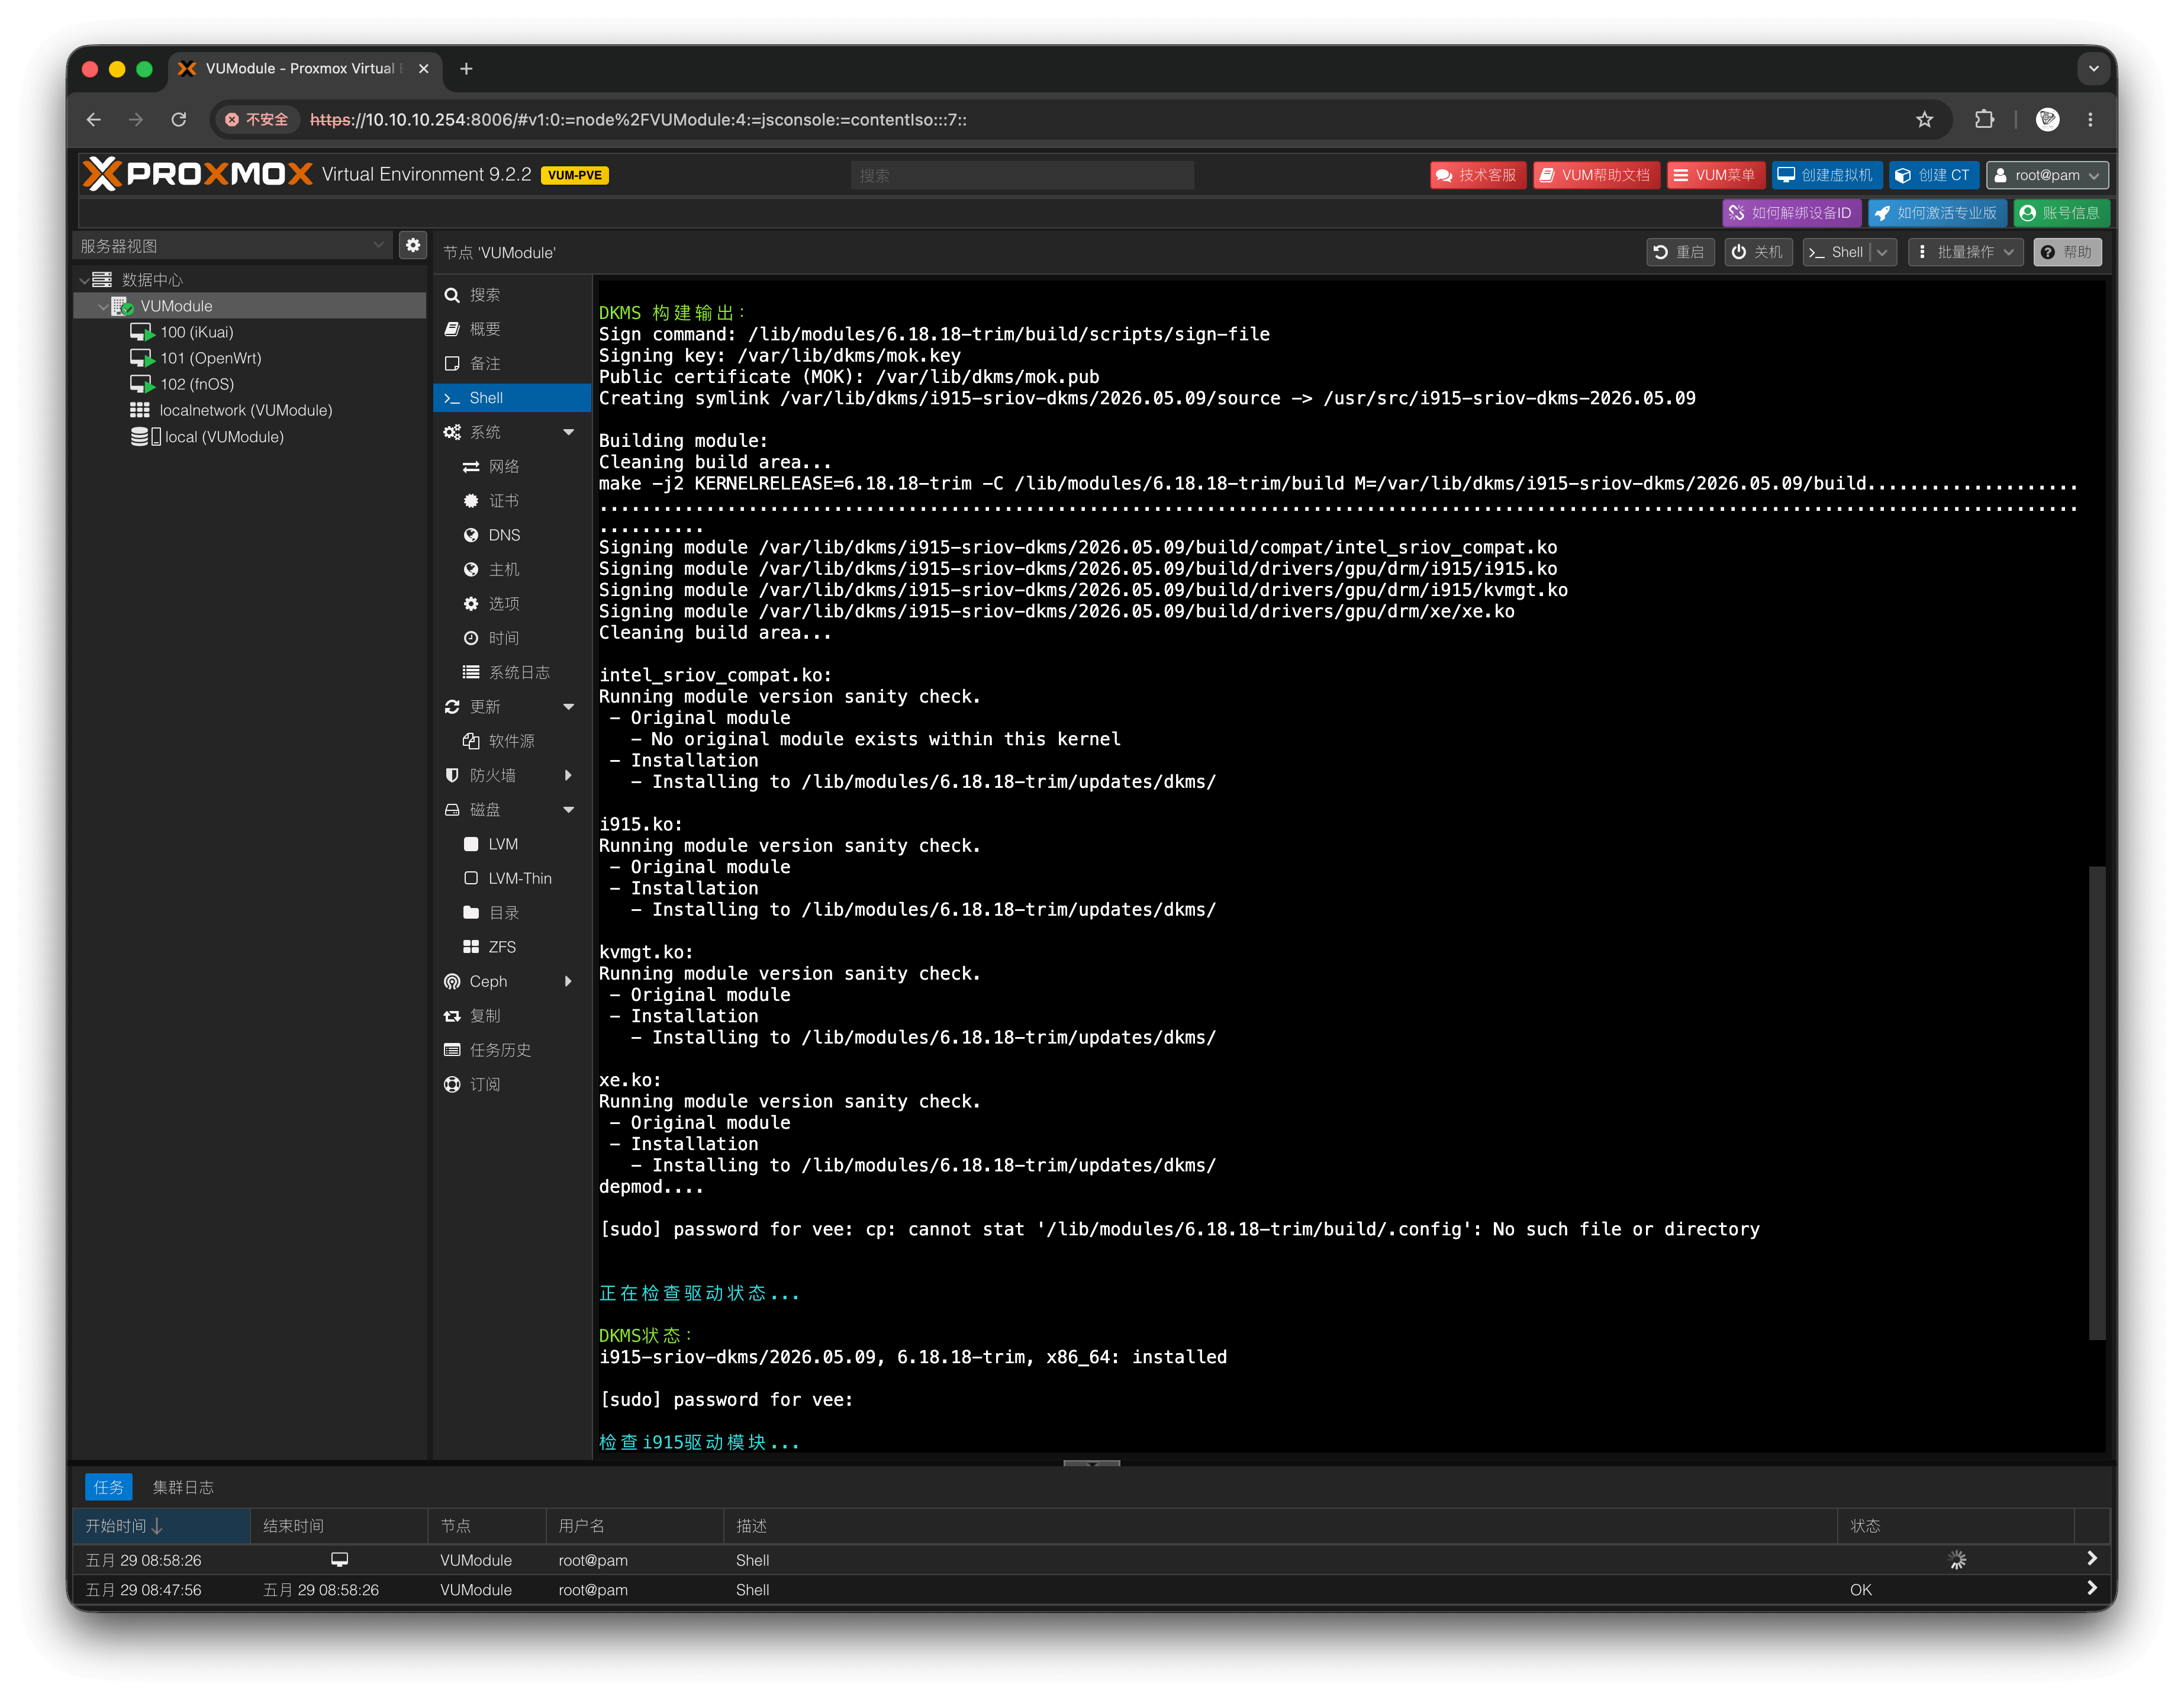Click the server view settings gear icon
This screenshot has height=1700, width=2184.
tap(413, 246)
